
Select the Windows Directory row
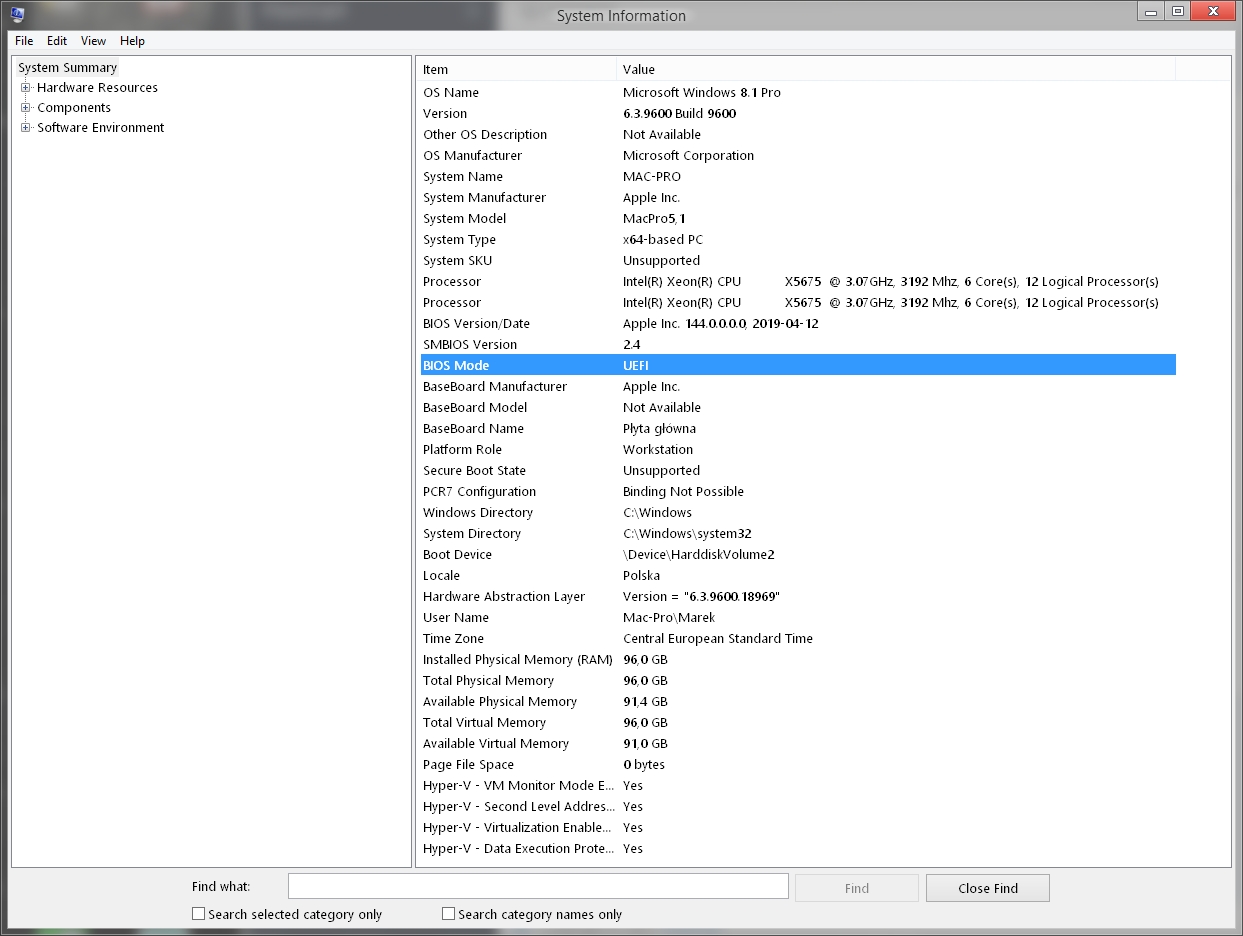tap(798, 513)
